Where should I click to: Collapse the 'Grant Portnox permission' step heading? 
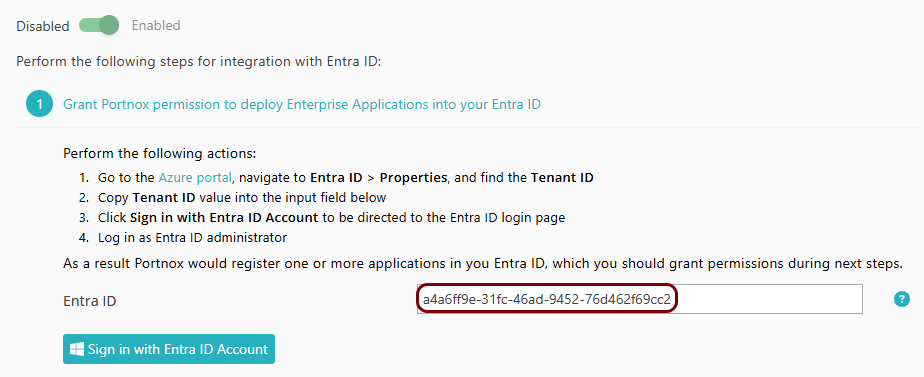302,105
